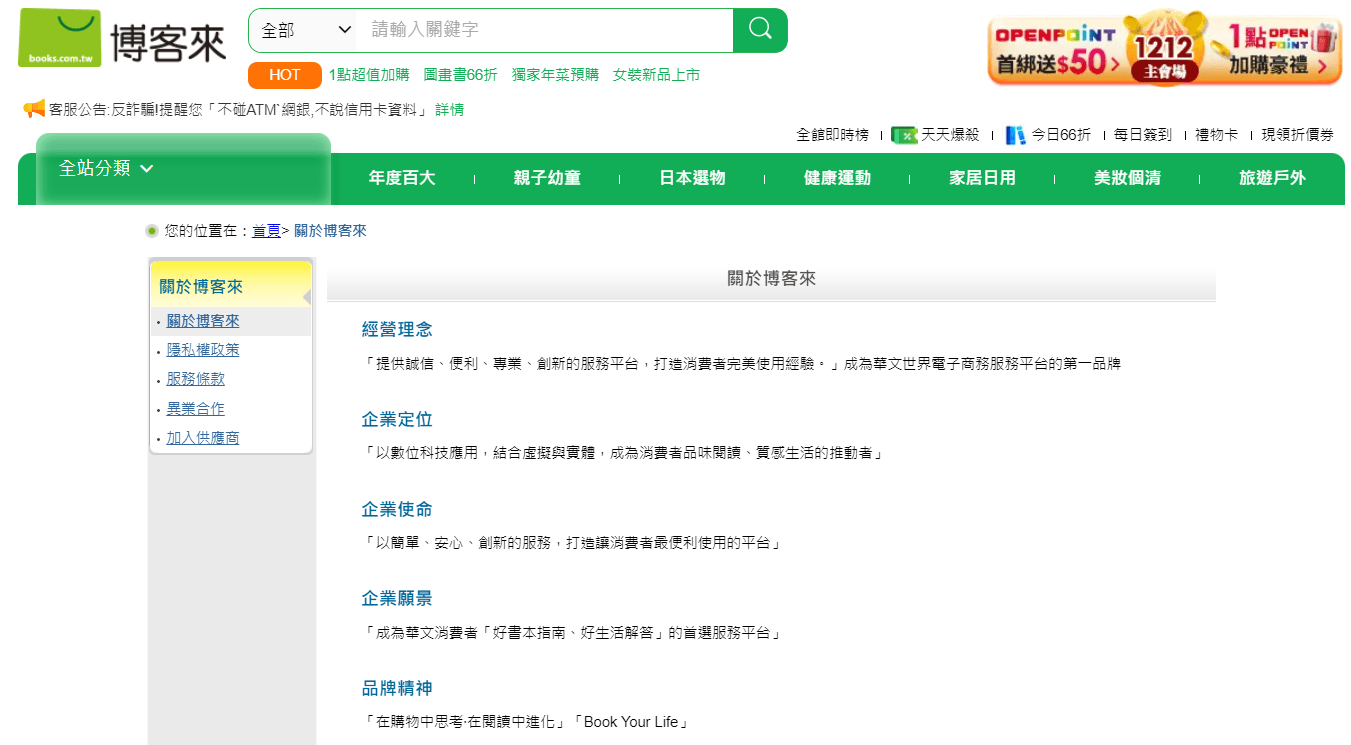This screenshot has width=1351, height=745.
Task: Click the orange megaphone announcement icon
Action: pos(34,109)
